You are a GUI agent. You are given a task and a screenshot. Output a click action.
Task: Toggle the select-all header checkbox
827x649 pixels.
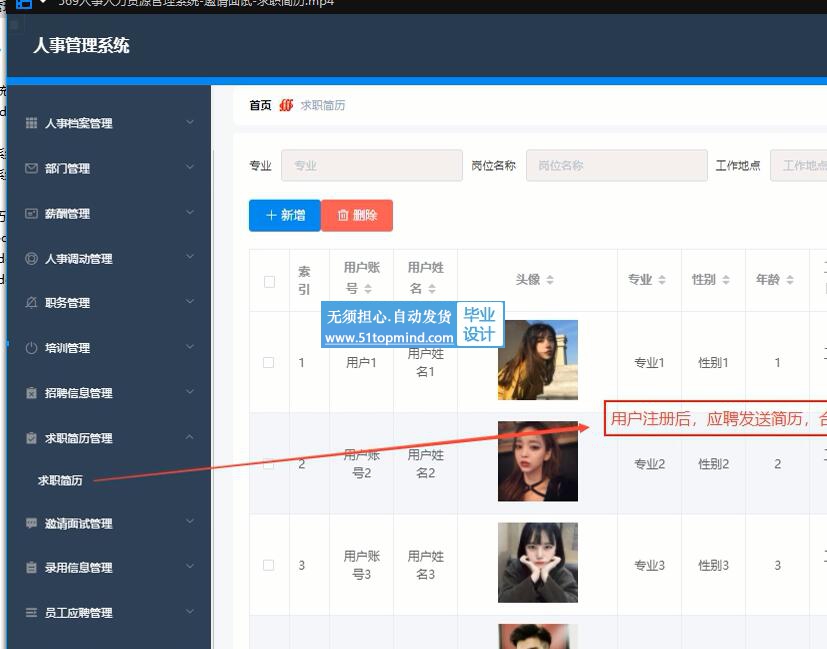coord(269,282)
